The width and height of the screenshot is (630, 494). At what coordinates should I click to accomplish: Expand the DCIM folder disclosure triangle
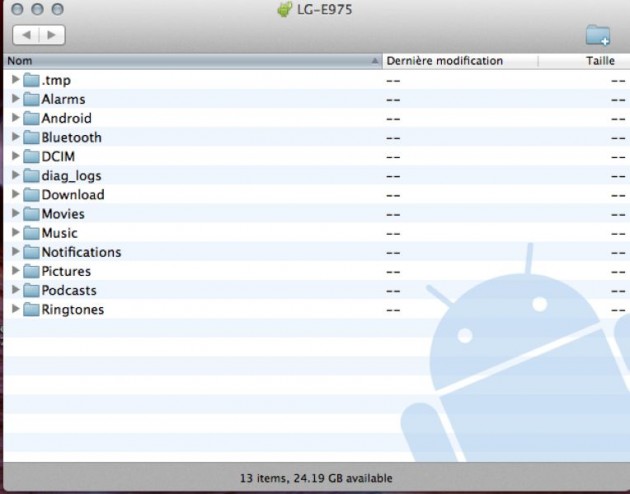pos(15,155)
